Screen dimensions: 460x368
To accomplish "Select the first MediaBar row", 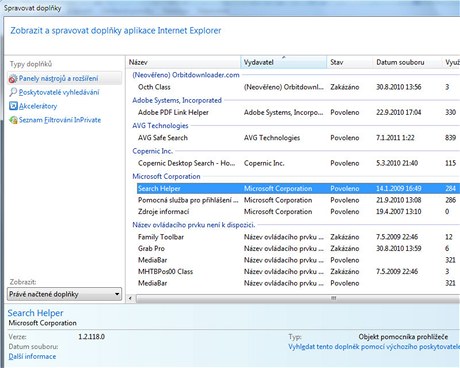I will (x=298, y=260).
